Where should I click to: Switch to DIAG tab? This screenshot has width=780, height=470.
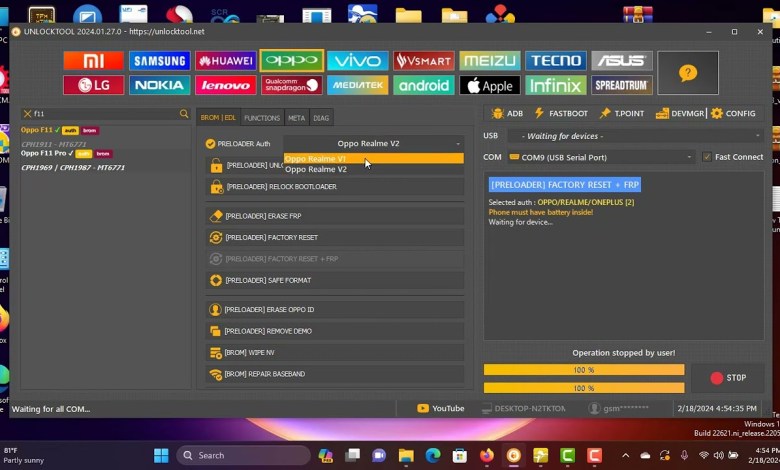[321, 118]
